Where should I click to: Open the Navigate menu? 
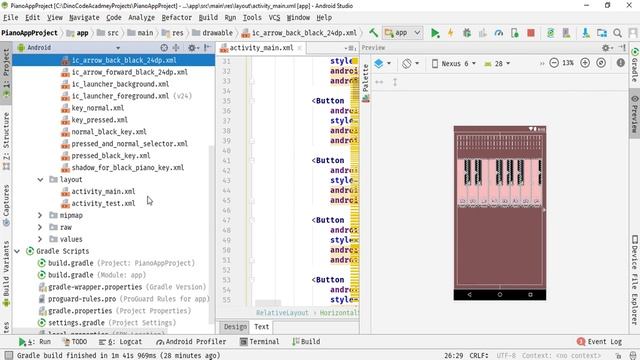[x=84, y=18]
